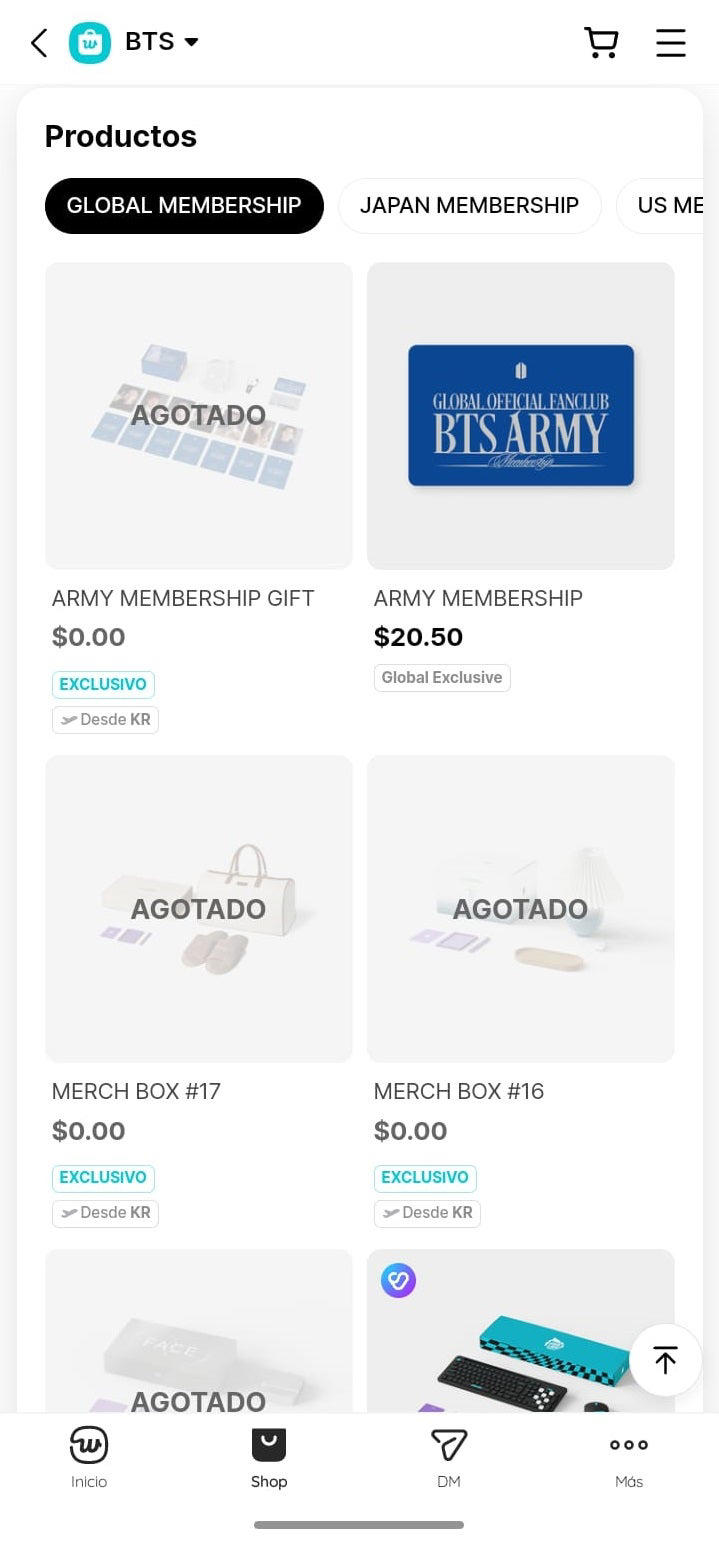Switch to JAPAN MEMBERSHIP tab
Screen dimensions: 719x1547
click(x=469, y=205)
